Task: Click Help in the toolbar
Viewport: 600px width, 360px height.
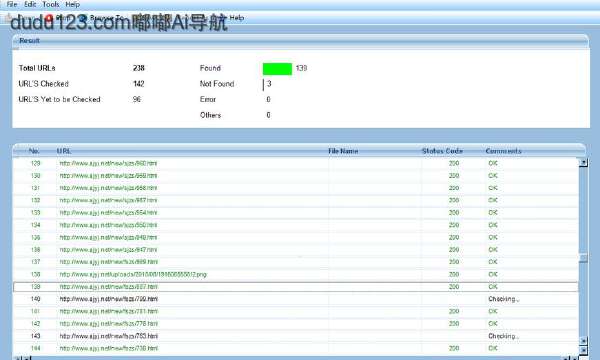Action: 237,18
